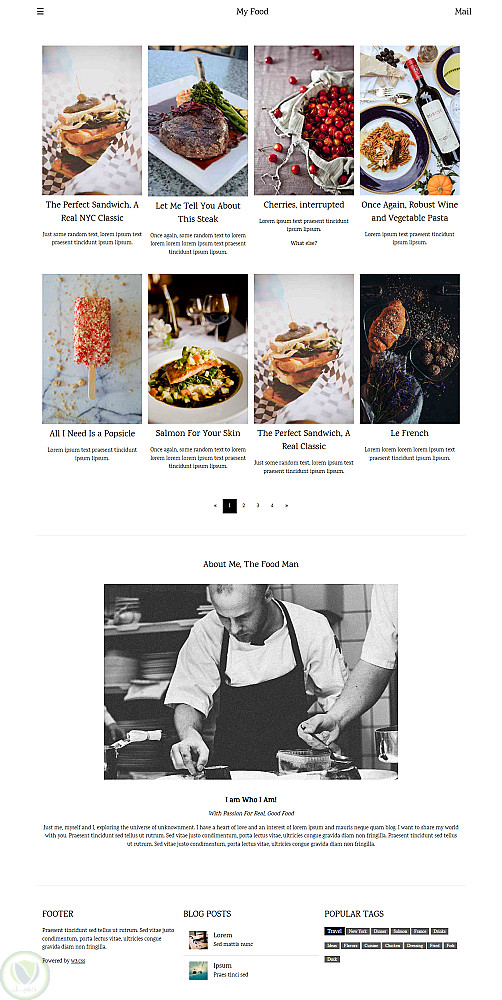Select page 2 in pagination
The width and height of the screenshot is (502, 1000).
[244, 506]
